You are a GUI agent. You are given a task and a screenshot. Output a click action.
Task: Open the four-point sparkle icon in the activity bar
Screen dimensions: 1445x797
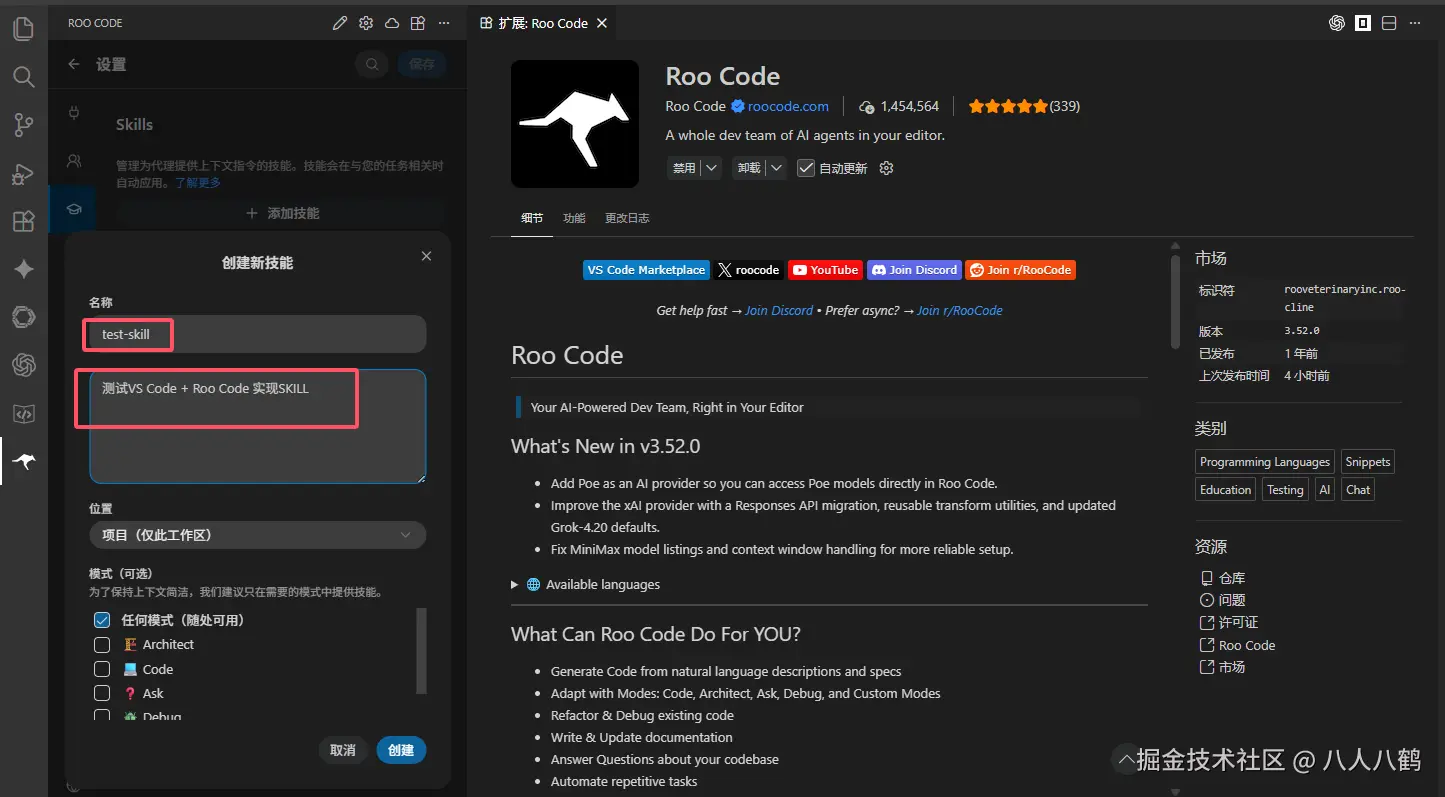[23, 269]
